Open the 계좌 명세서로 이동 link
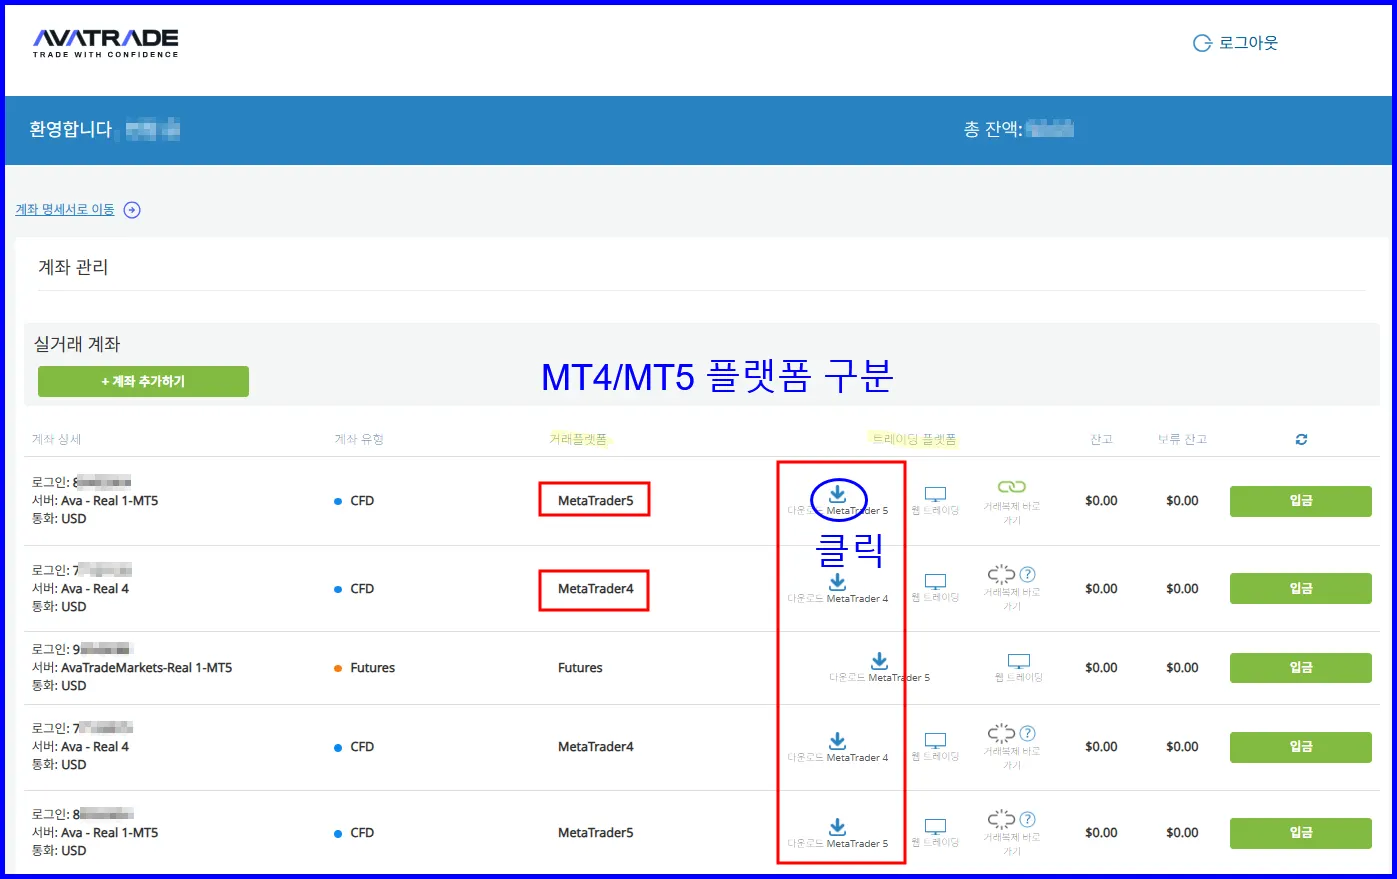This screenshot has height=879, width=1397. click(65, 209)
